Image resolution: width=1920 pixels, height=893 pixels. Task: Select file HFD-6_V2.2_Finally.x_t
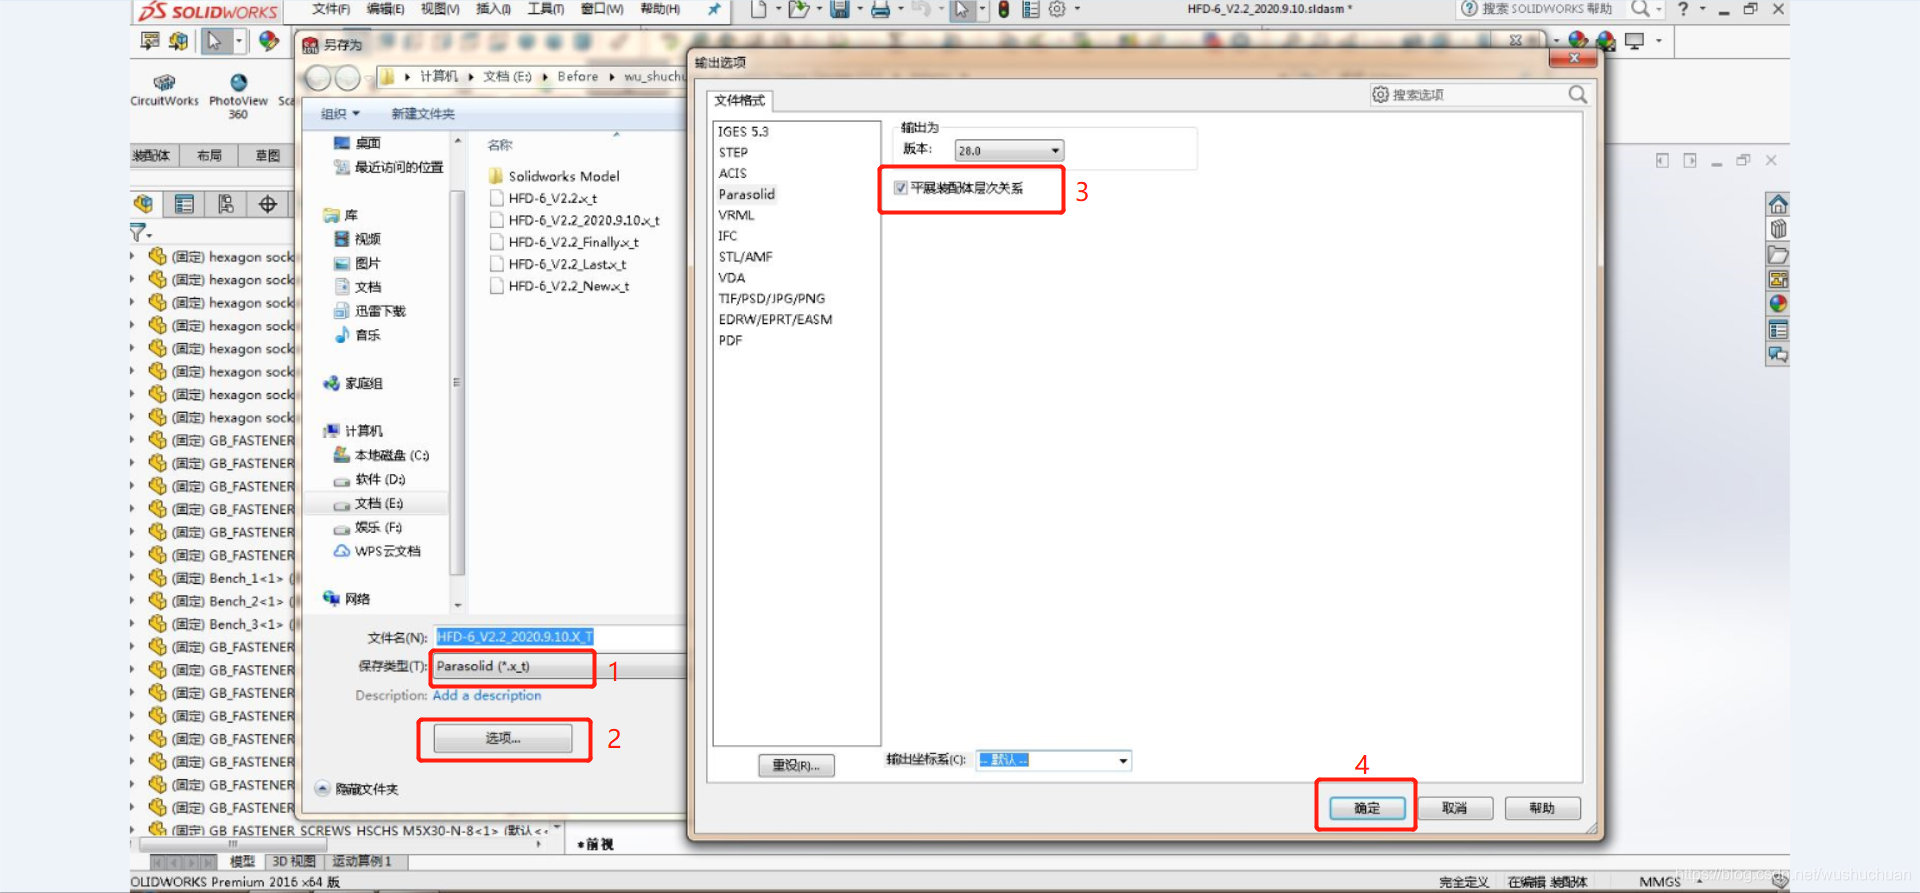click(x=565, y=242)
